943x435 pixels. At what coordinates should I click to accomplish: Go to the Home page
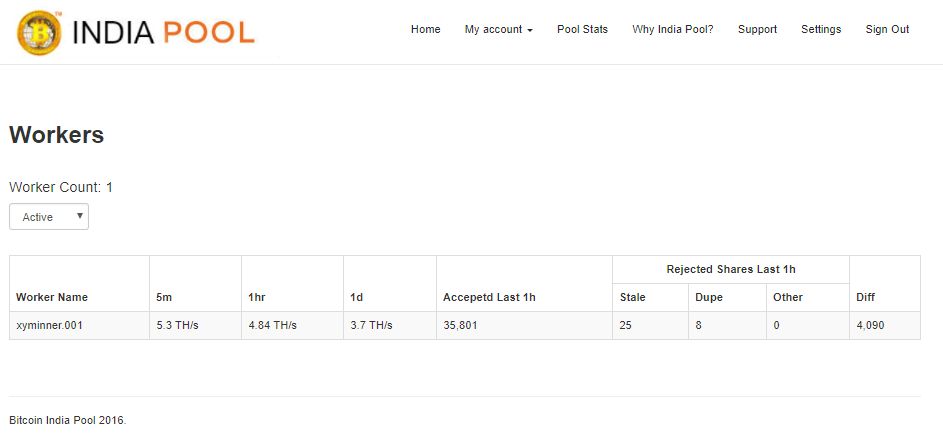425,29
